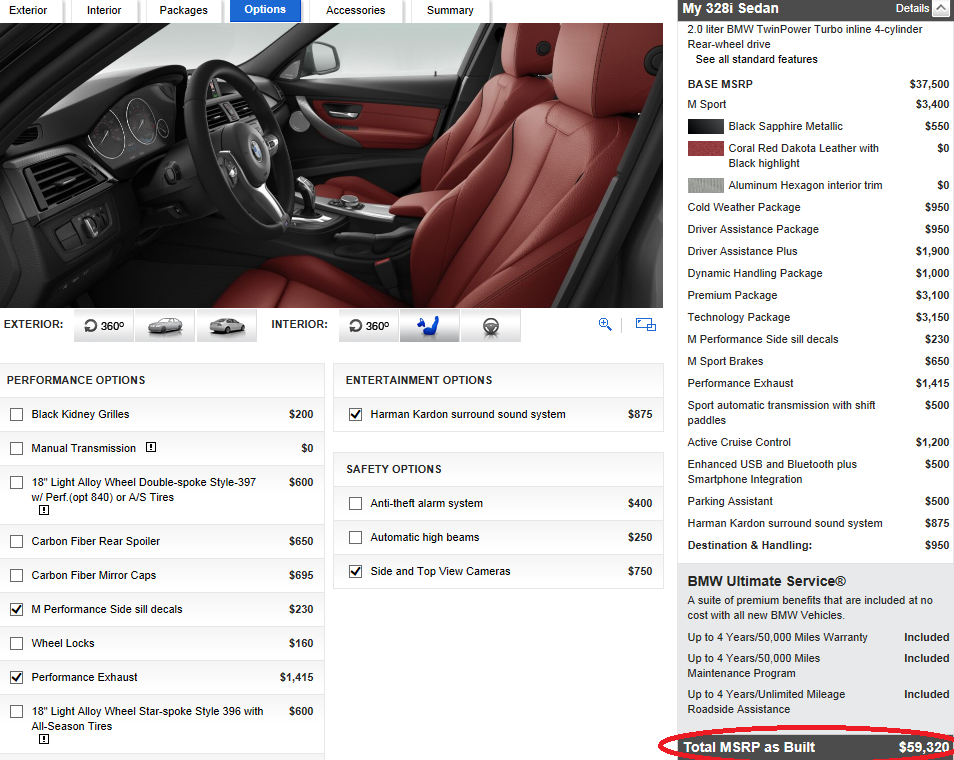The height and width of the screenshot is (760, 954).
Task: Select the Options tab
Action: [265, 10]
